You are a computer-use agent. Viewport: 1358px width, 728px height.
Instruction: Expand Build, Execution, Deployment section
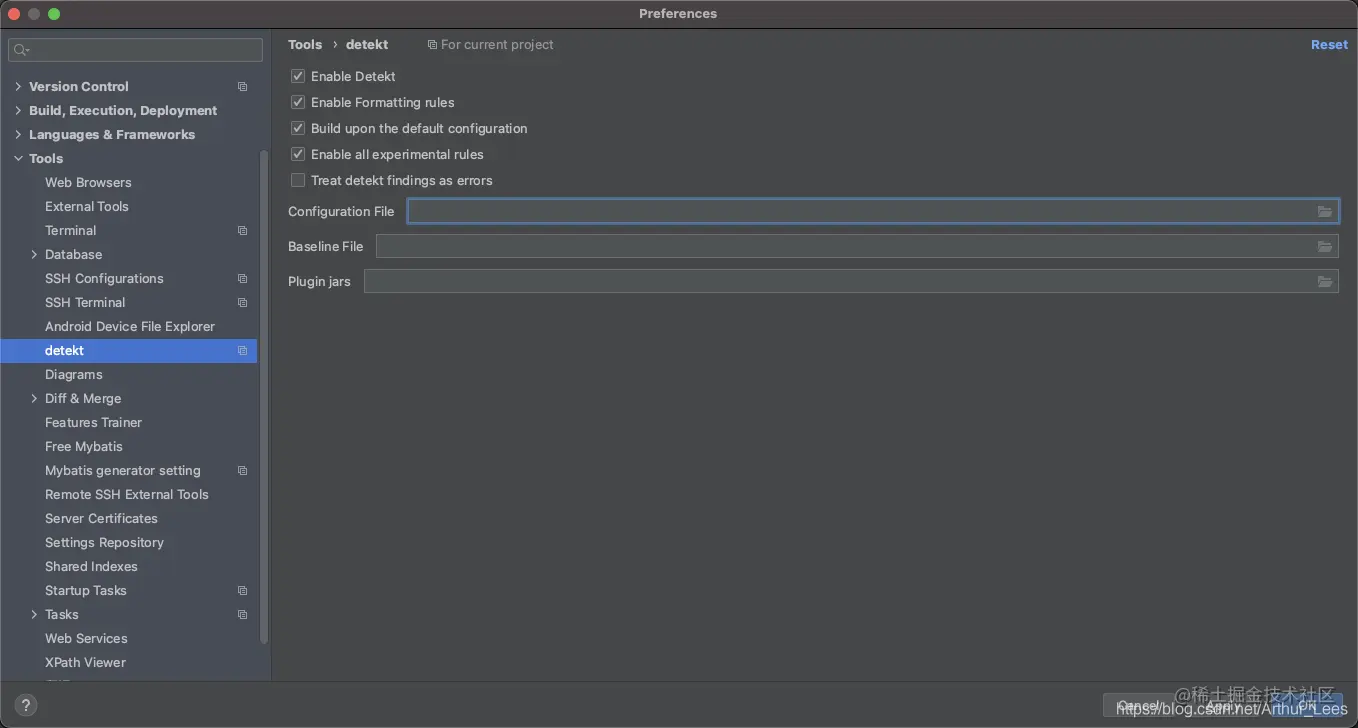(x=18, y=110)
